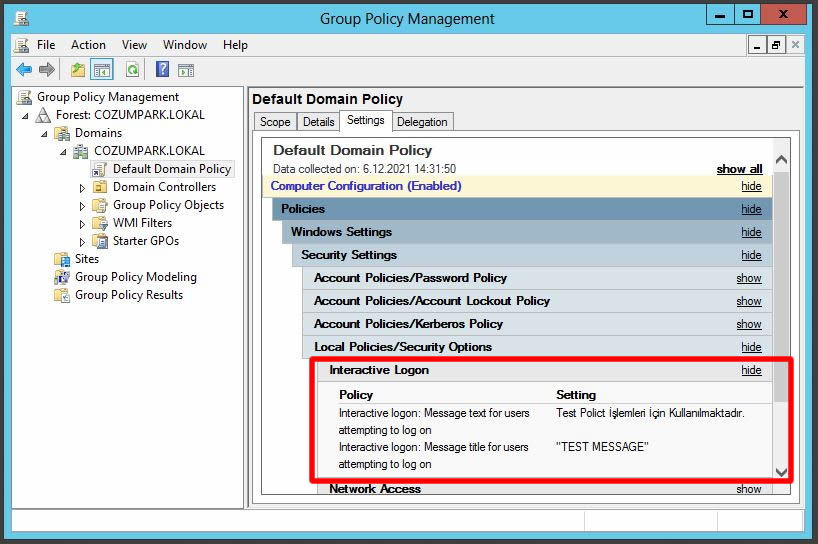
Task: Click the Back arrow toolbar icon
Action: click(x=24, y=69)
